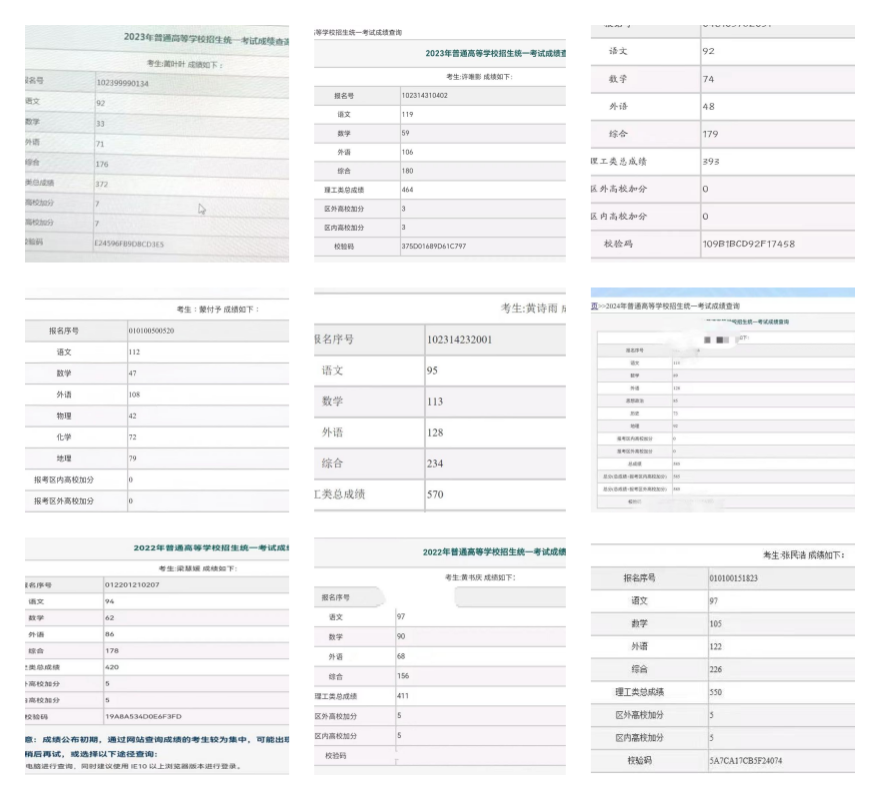Select the 数学 score value 90
This screenshot has height=800, width=880.
point(401,636)
